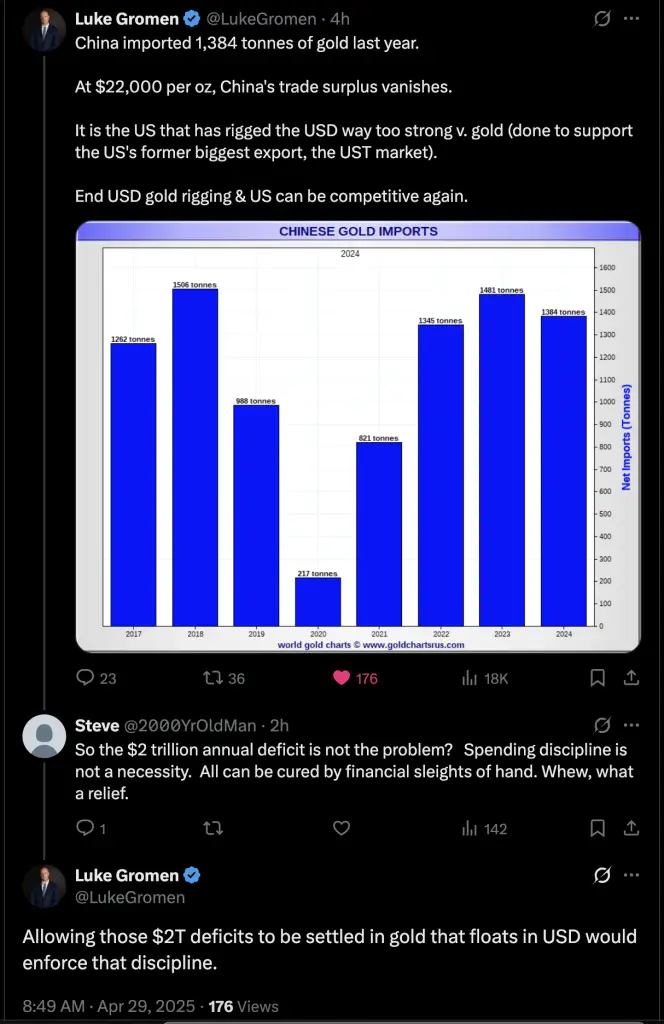Reply to Luke Gromen's gold imports tweet
Viewport: 664px width, 1024px height.
point(96,678)
